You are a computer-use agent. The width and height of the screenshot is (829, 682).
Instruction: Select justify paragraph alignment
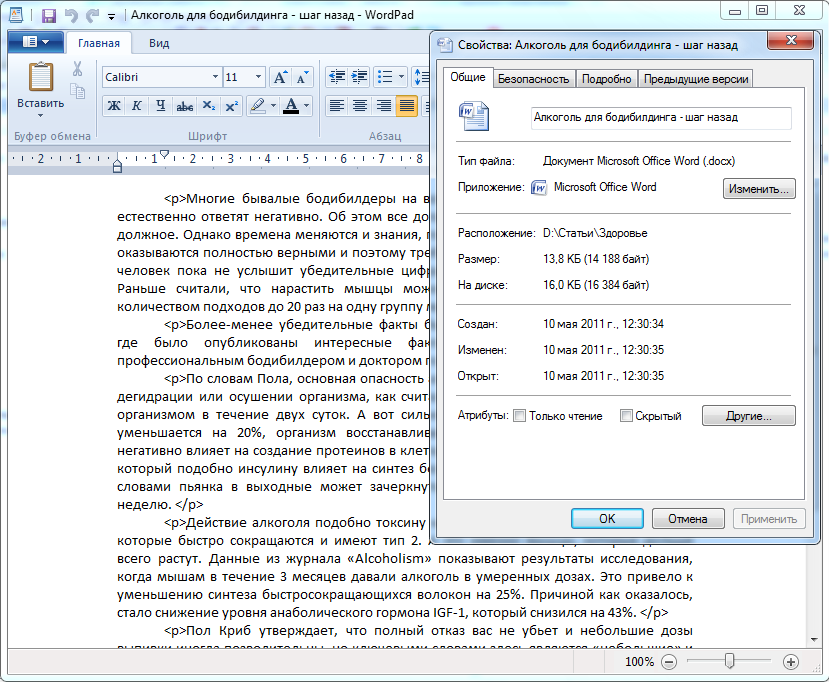point(406,106)
